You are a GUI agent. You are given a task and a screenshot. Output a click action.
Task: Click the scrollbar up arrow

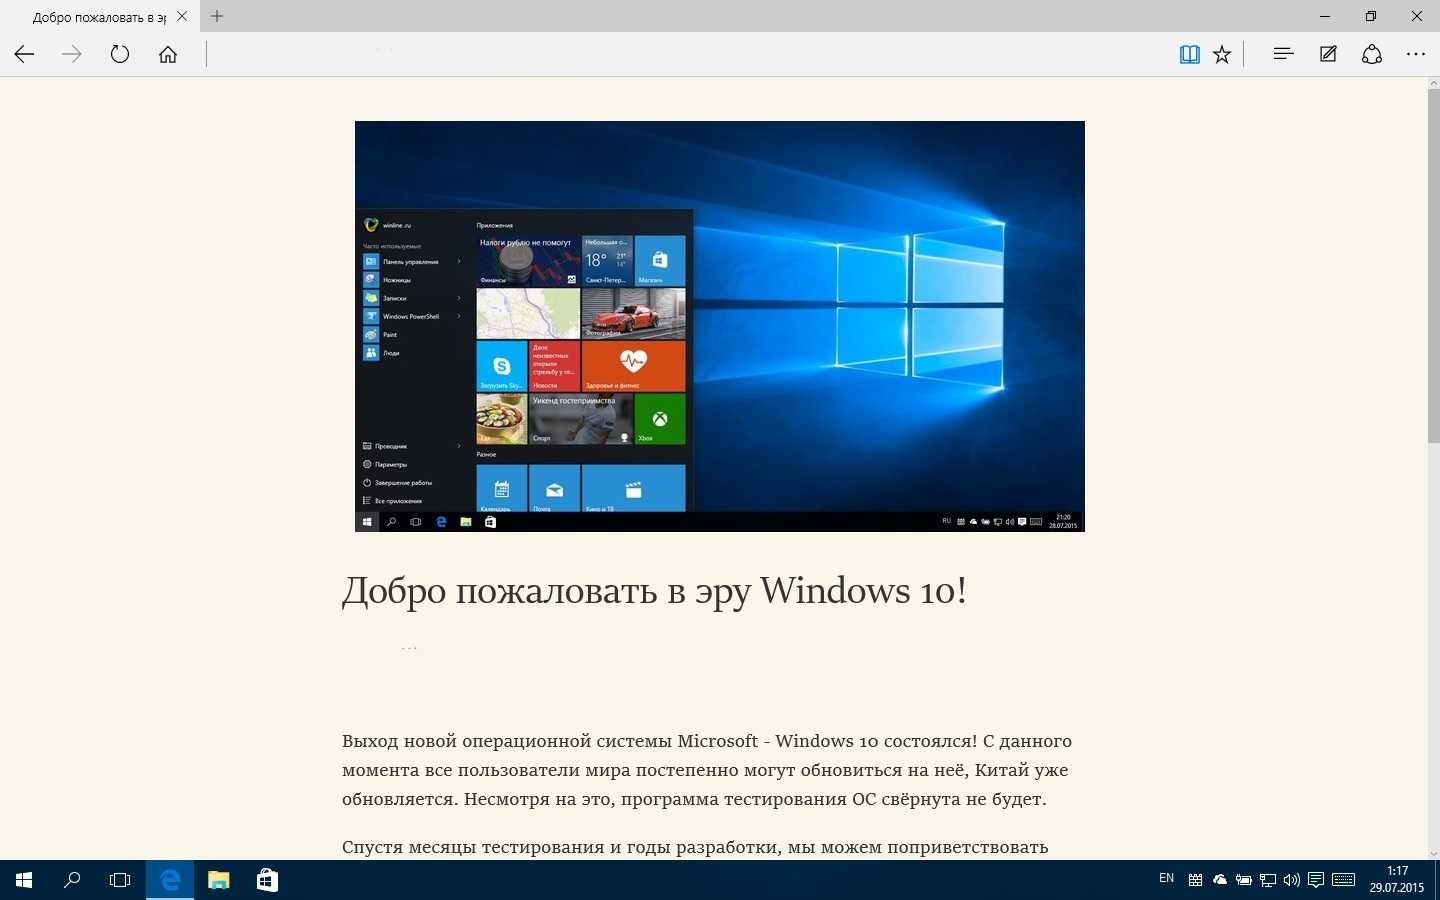click(1433, 83)
